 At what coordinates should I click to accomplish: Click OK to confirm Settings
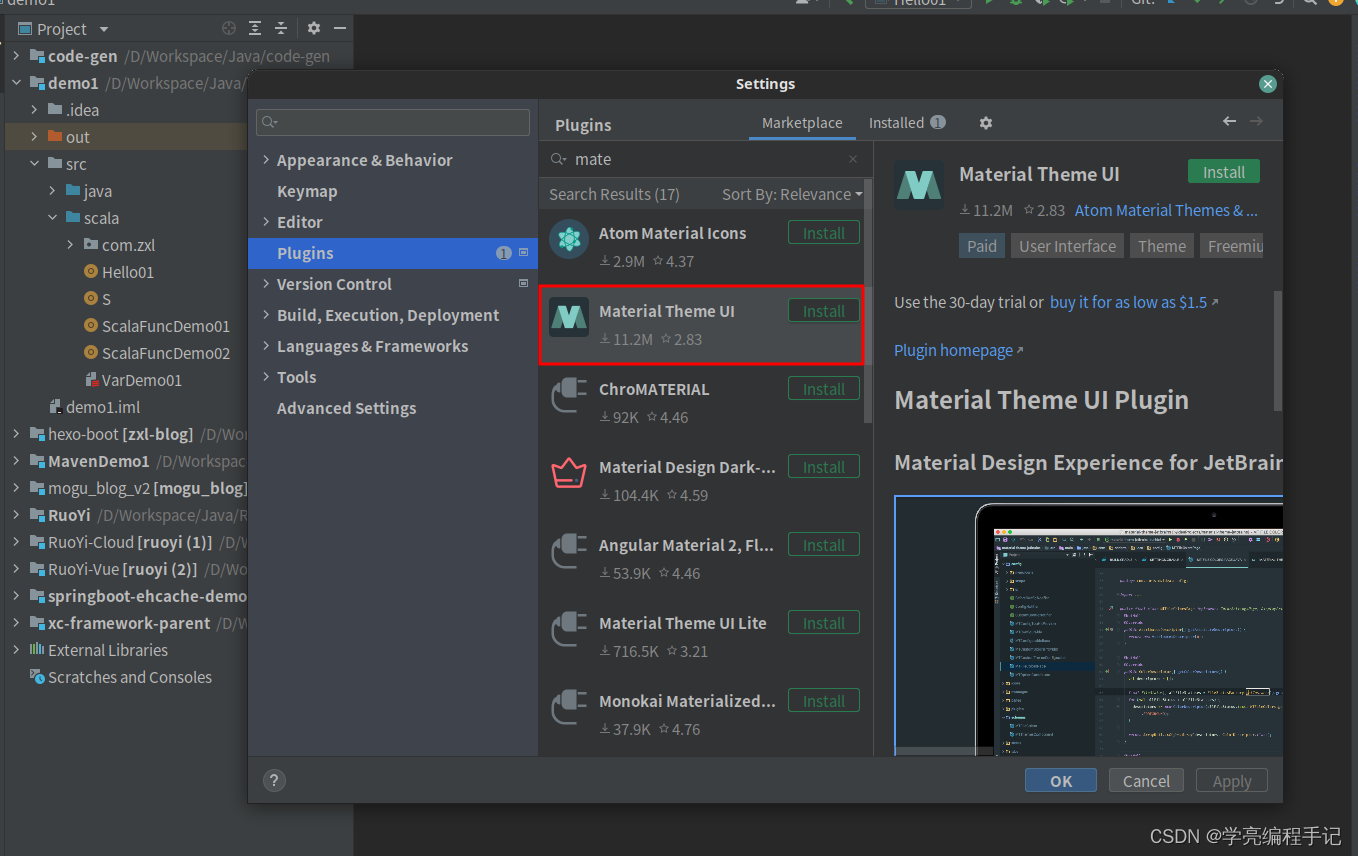coord(1060,780)
